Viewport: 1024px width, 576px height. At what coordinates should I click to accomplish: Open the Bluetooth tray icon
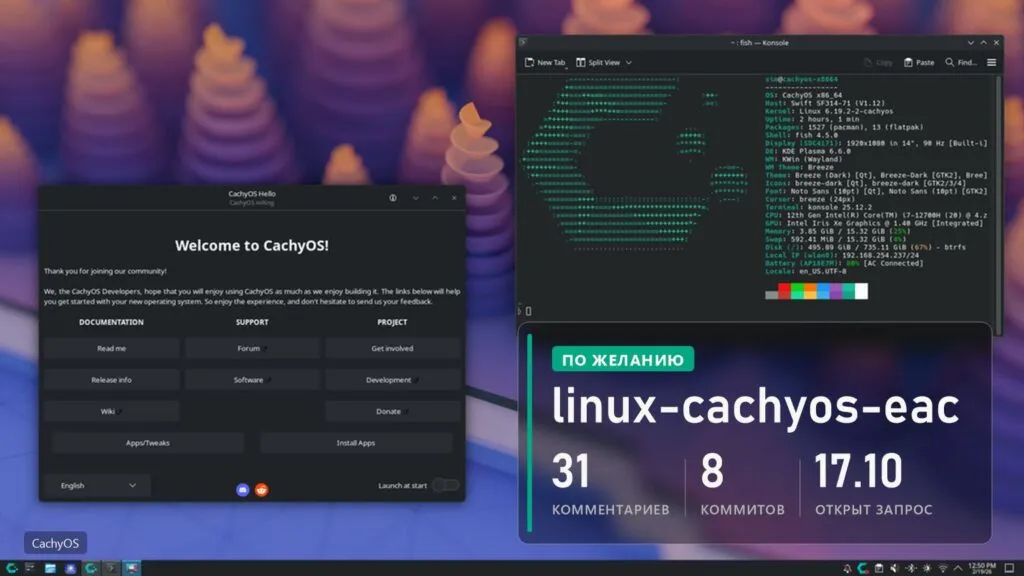click(911, 568)
